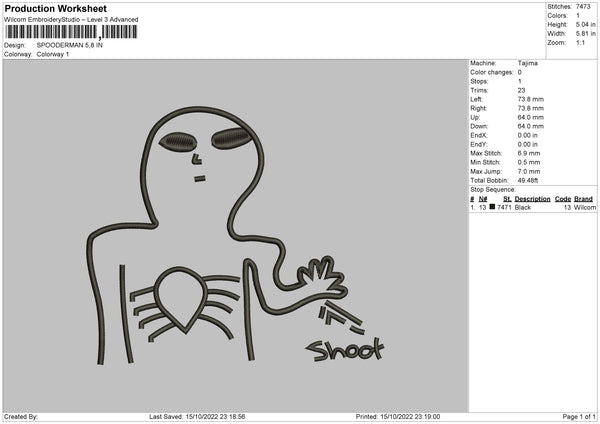Click the Colors value 1
600x424 pixels.
pyautogui.click(x=578, y=16)
